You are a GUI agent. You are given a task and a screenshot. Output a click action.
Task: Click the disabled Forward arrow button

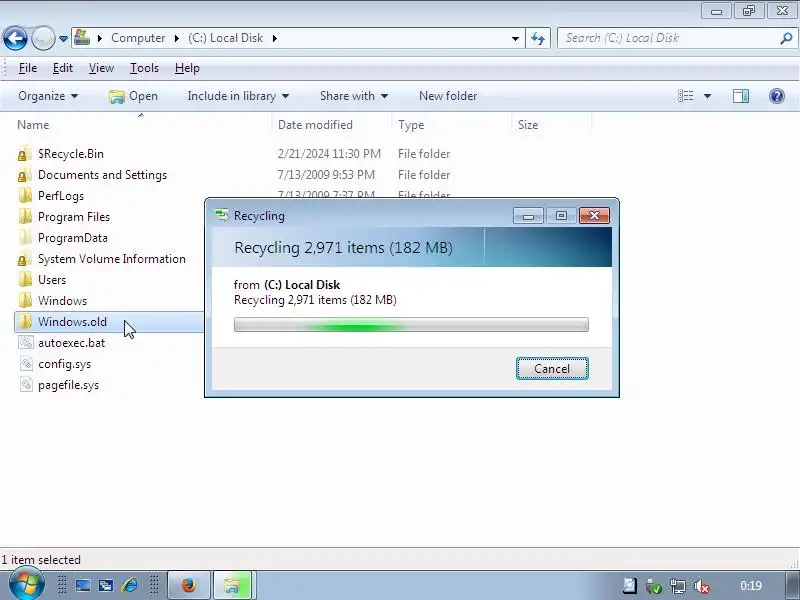click(43, 38)
